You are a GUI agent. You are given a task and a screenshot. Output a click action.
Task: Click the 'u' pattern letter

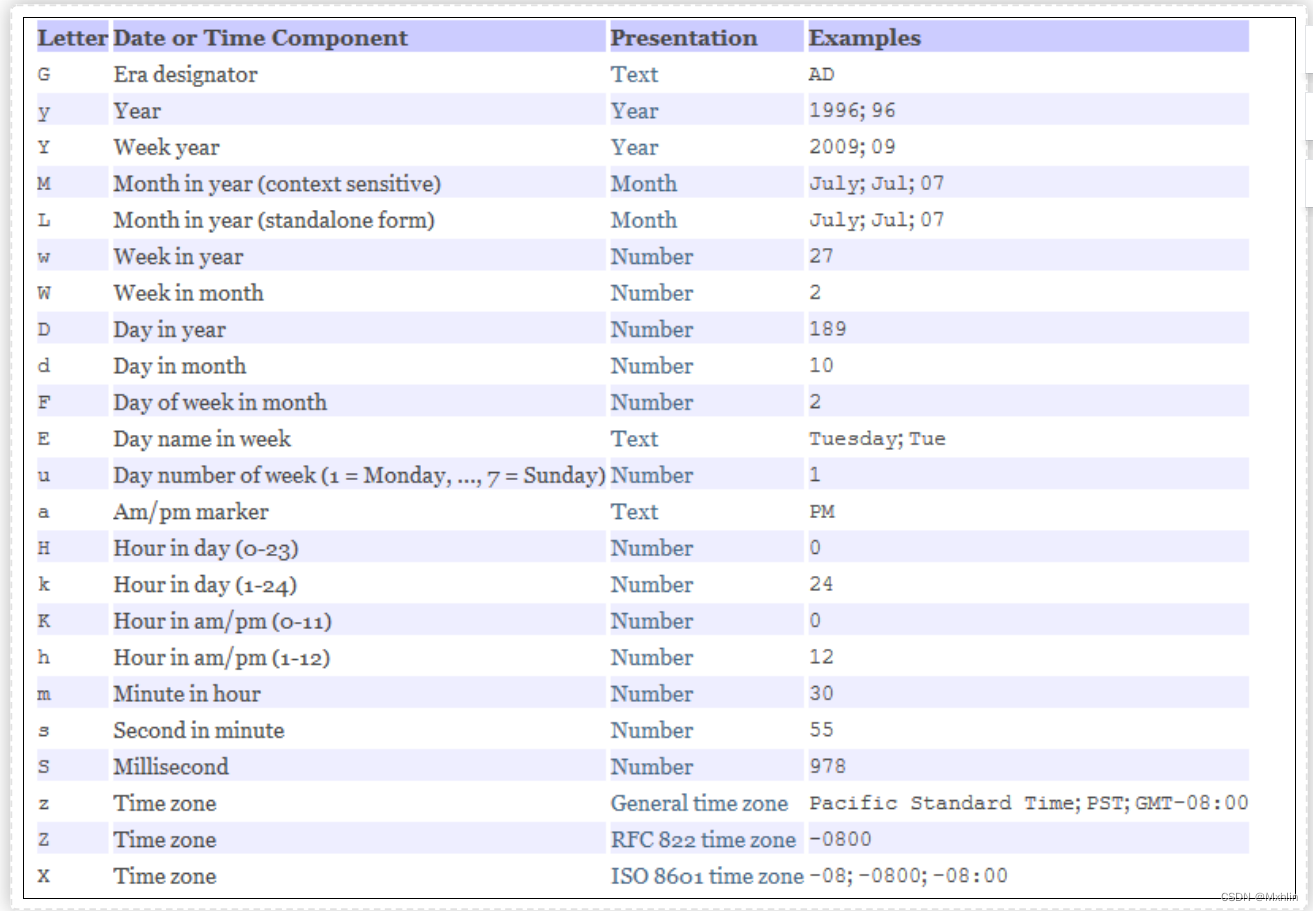pos(44,476)
